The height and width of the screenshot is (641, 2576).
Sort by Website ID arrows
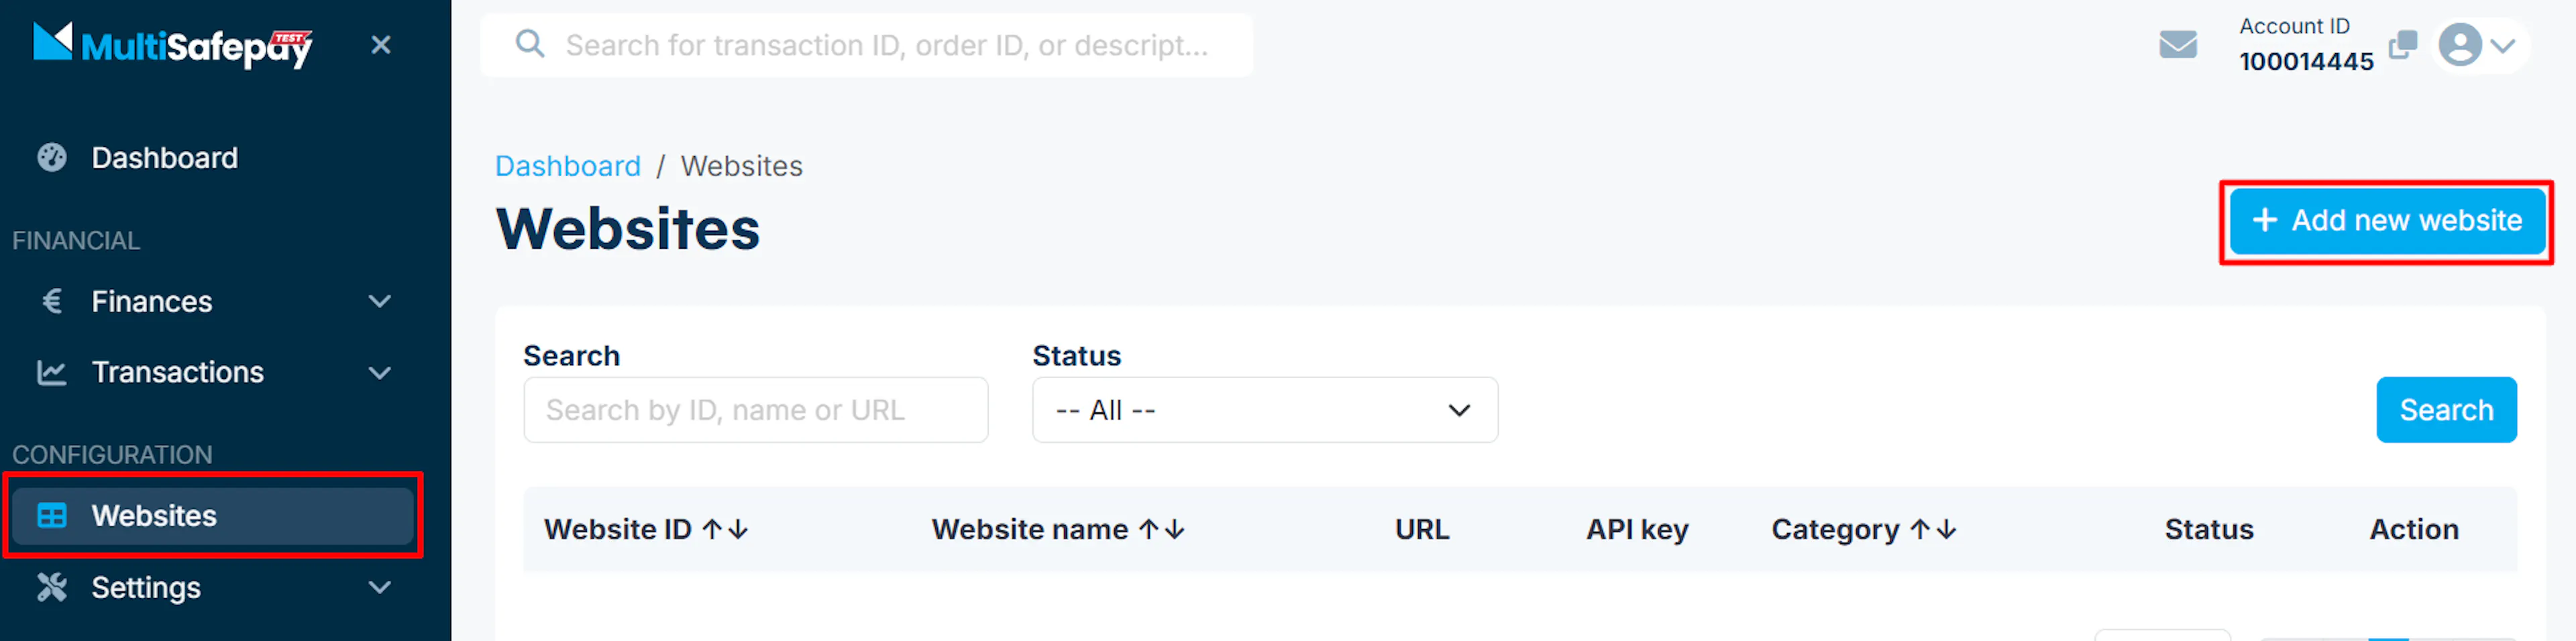tap(725, 529)
